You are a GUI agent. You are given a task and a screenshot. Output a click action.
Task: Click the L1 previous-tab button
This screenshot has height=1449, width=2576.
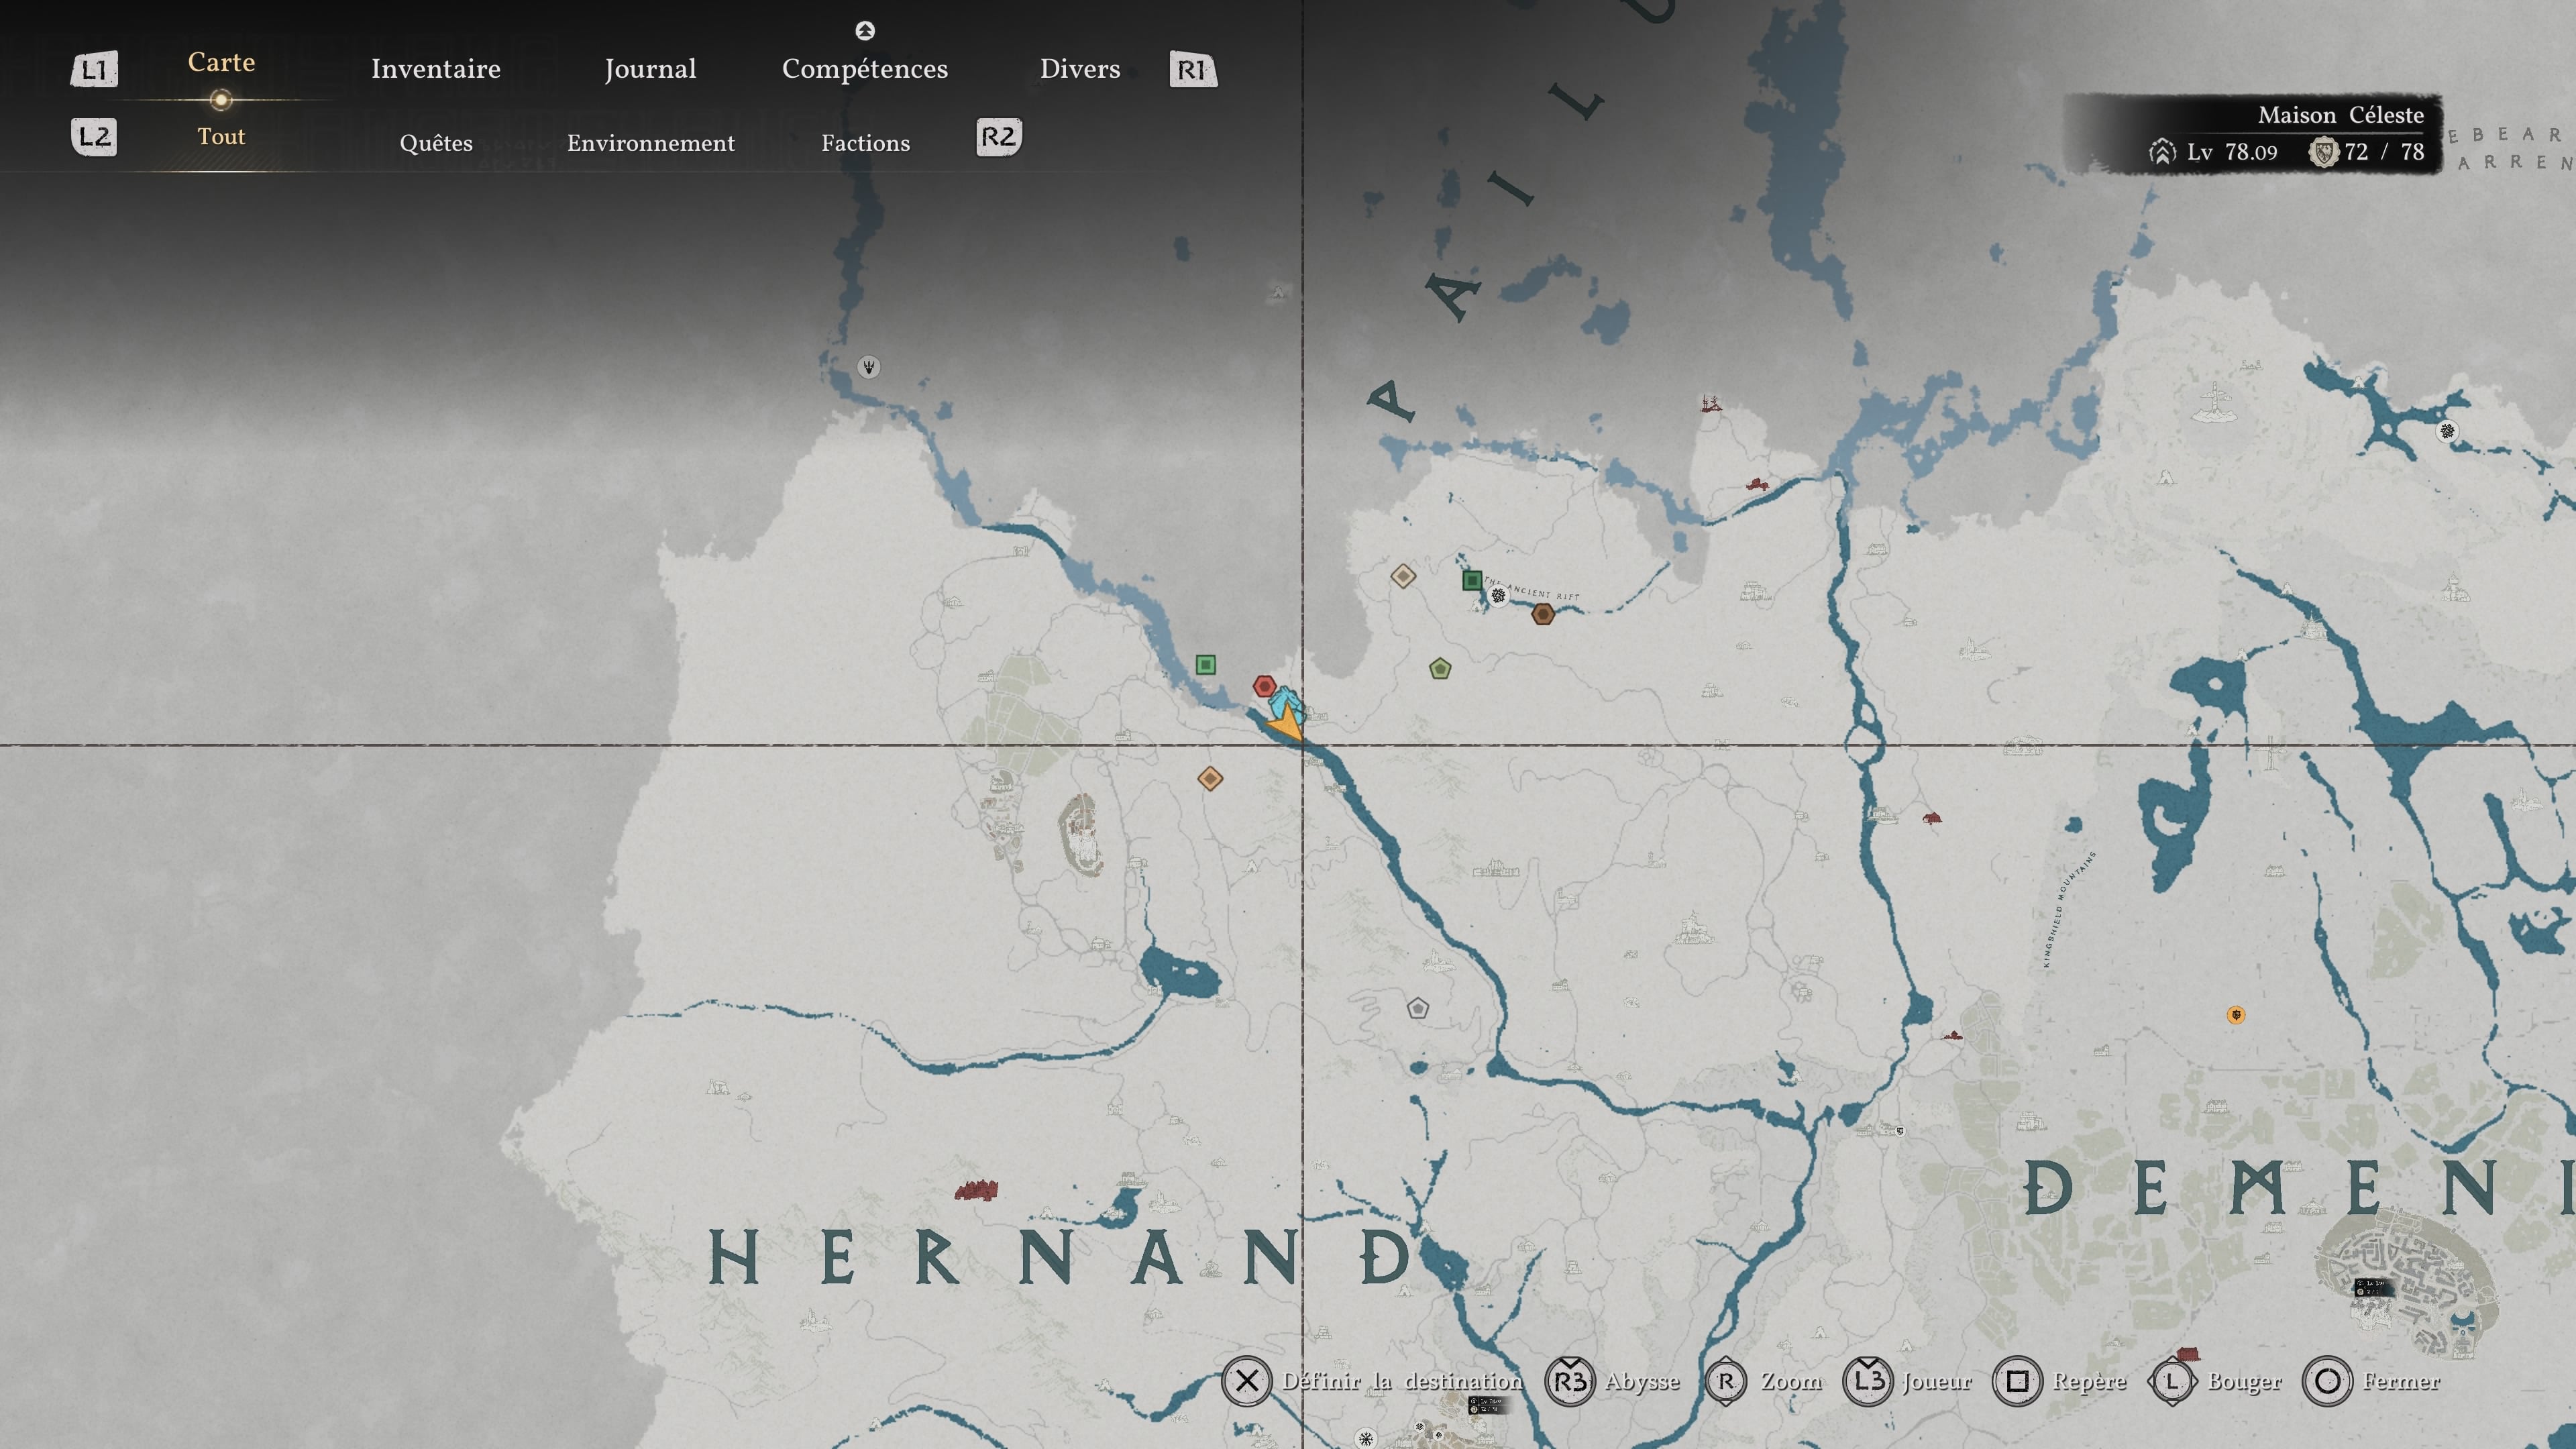[x=94, y=69]
